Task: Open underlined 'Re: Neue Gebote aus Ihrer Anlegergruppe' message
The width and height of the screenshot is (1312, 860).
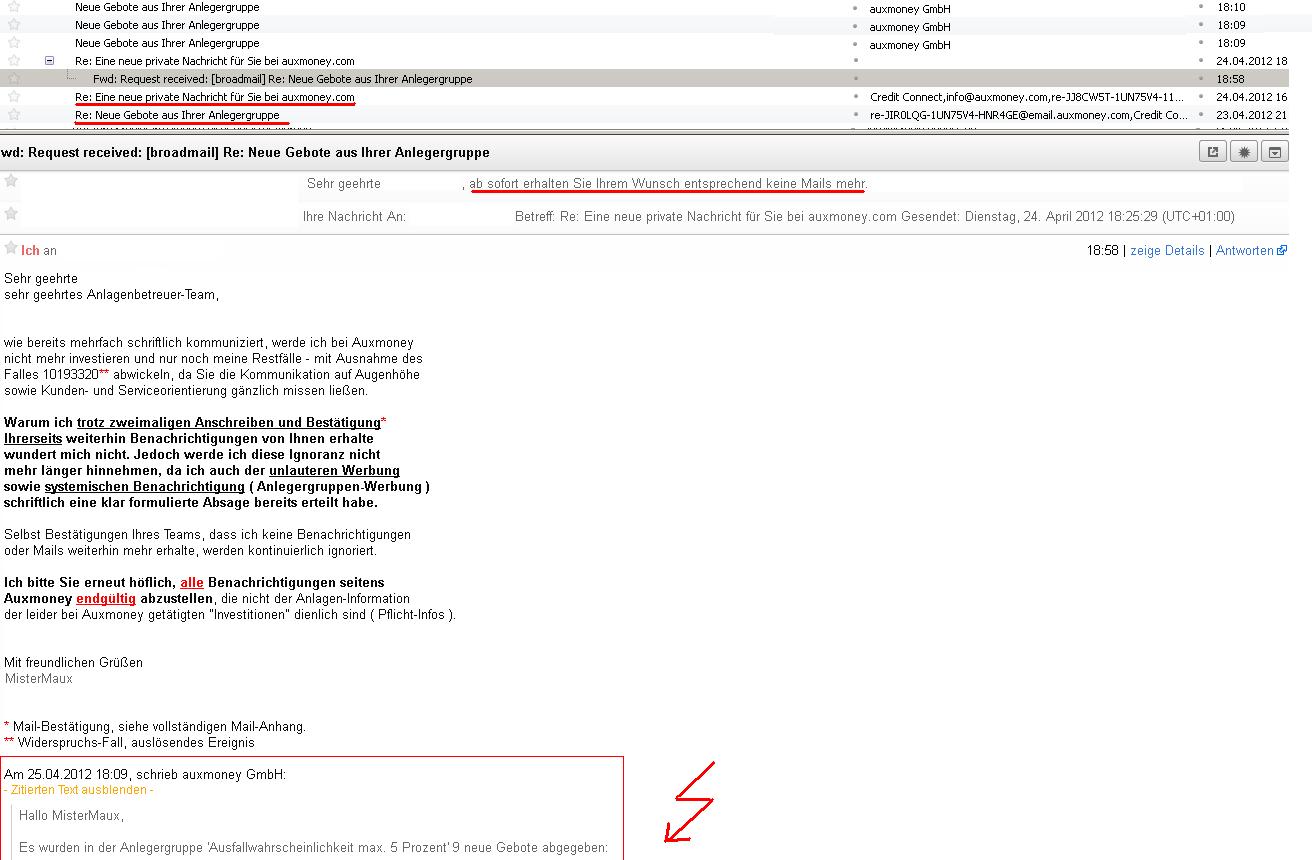Action: click(177, 115)
